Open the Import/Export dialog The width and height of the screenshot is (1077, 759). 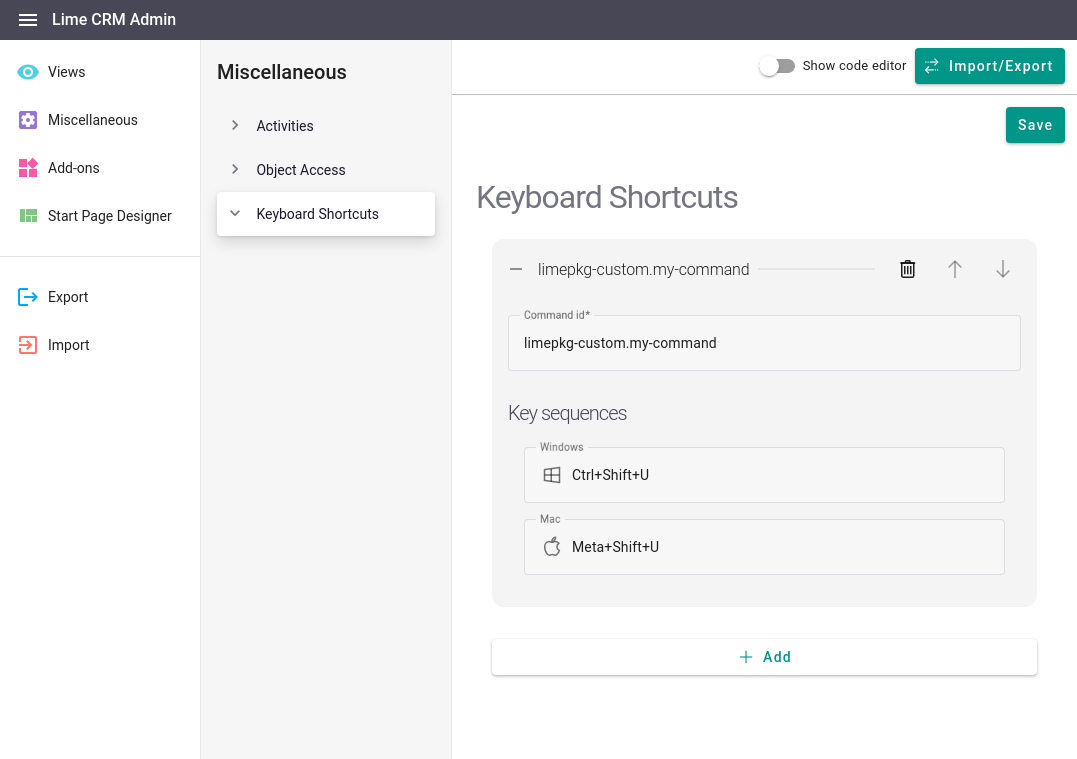pyautogui.click(x=989, y=65)
